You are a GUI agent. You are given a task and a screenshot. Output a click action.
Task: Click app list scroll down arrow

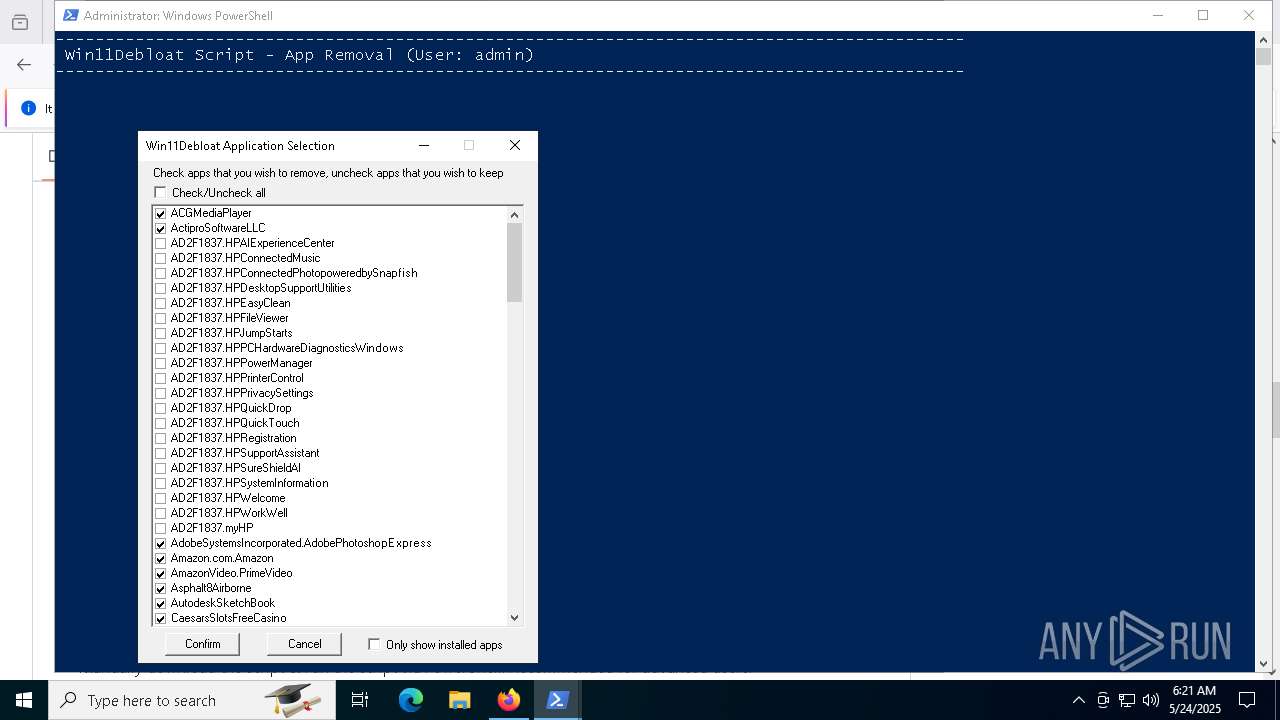pos(515,618)
